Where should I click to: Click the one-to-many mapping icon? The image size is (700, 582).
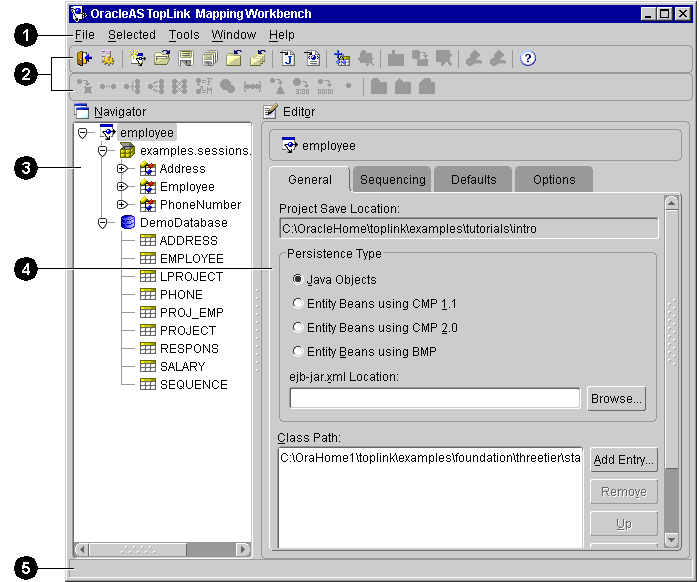coord(132,86)
